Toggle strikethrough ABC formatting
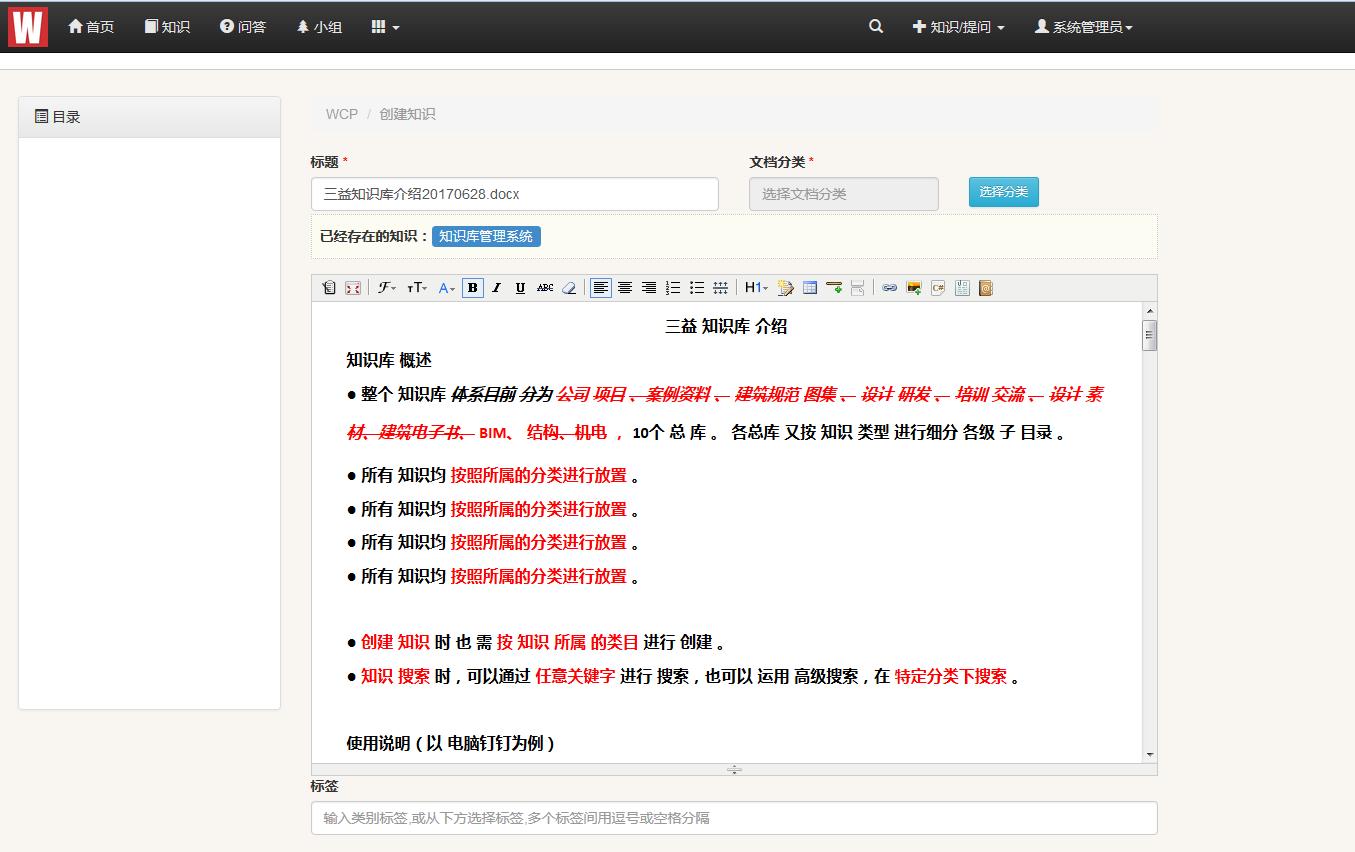Viewport: 1355px width, 852px height. [545, 288]
